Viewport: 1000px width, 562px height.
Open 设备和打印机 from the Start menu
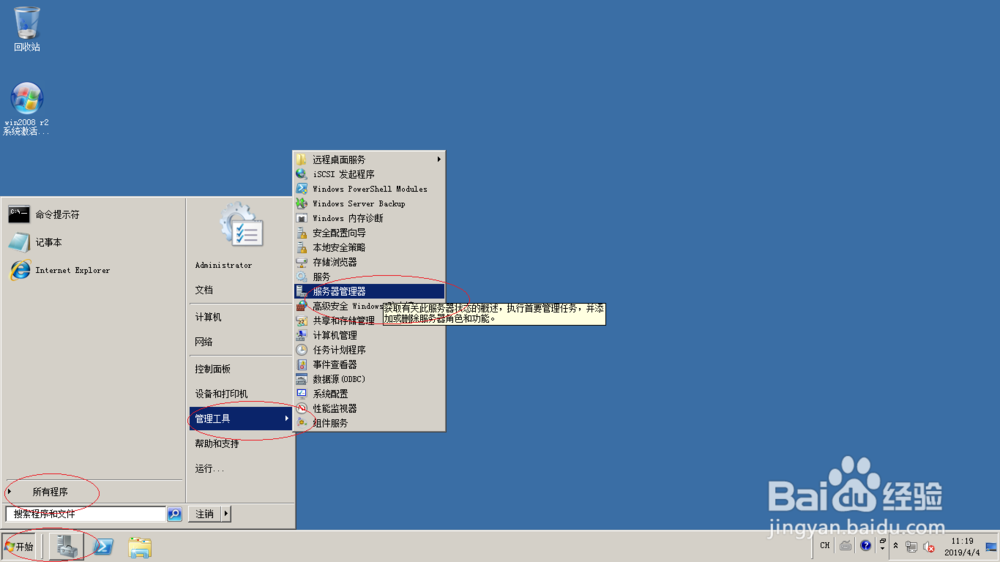tap(241, 394)
